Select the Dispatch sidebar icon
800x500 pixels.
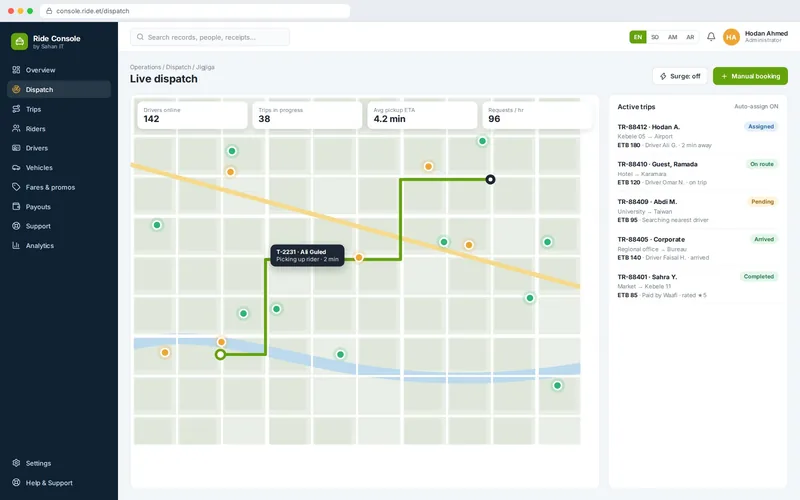click(x=16, y=89)
